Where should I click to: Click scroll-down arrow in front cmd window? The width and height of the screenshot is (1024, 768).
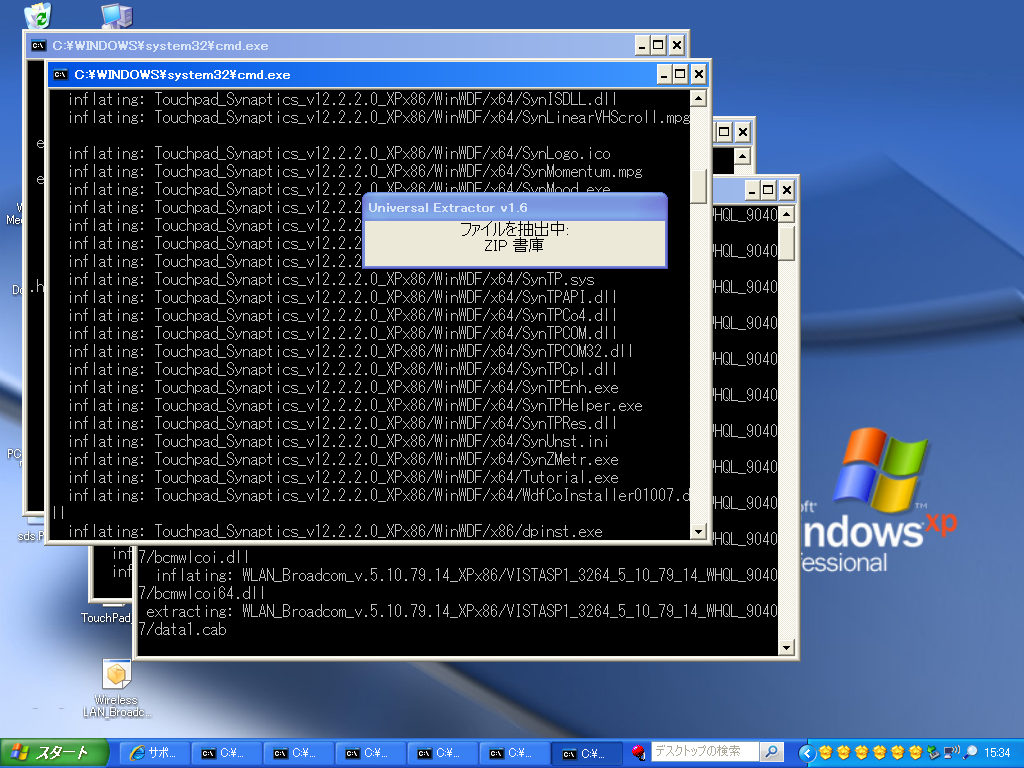[698, 531]
